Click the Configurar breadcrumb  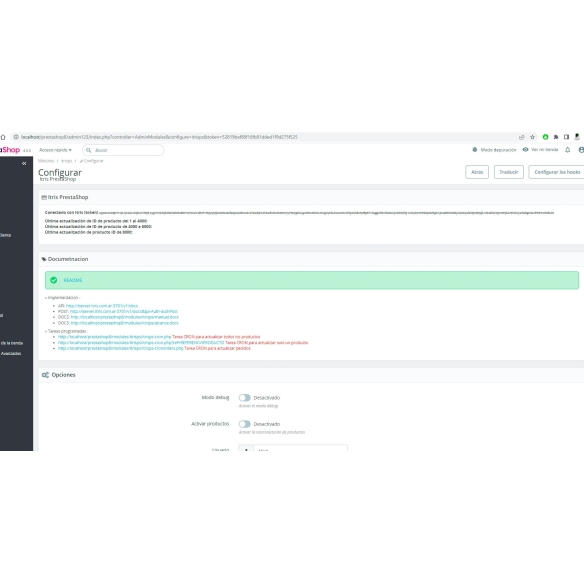pyautogui.click(x=92, y=161)
